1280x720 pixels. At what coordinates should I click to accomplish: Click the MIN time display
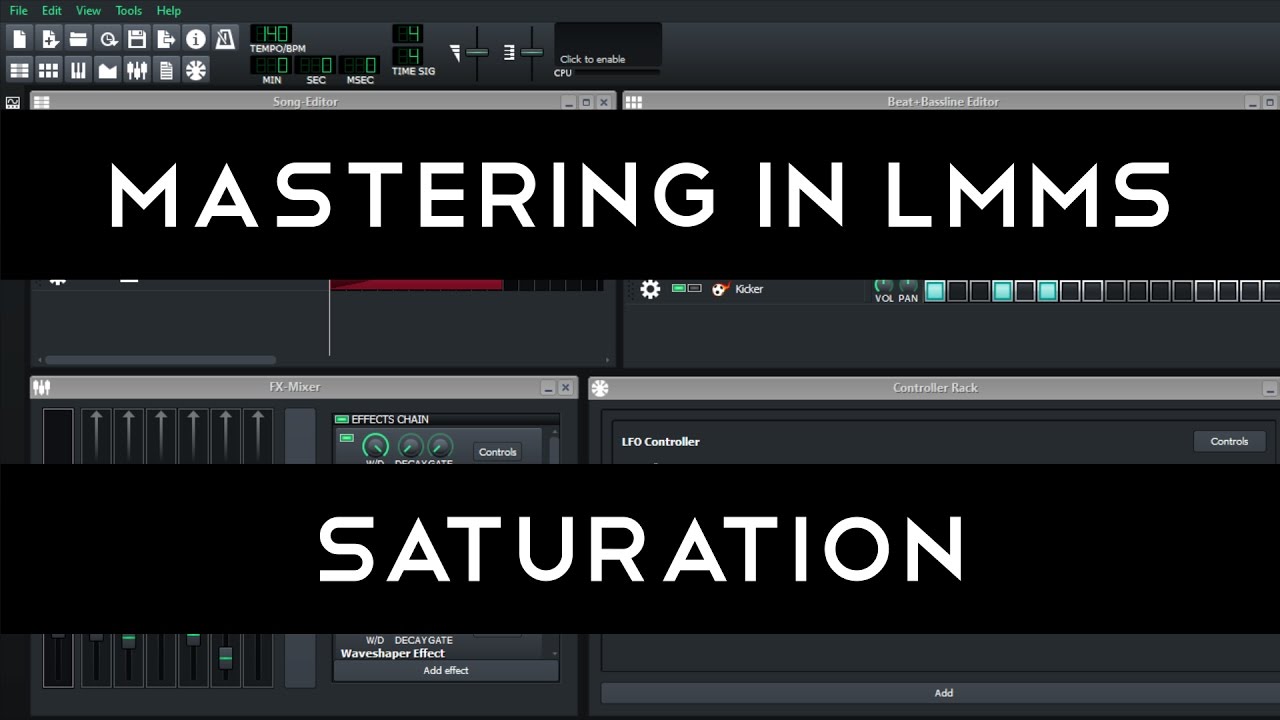(271, 65)
